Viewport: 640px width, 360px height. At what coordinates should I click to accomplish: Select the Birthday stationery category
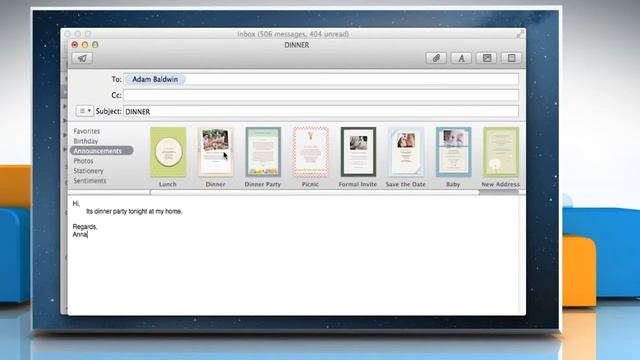[86, 141]
